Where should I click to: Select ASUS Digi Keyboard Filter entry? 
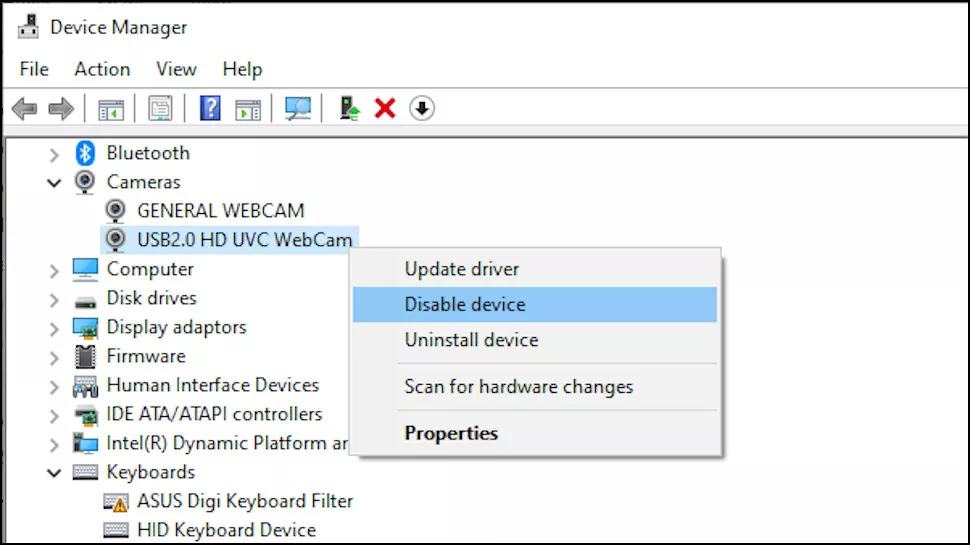(x=245, y=501)
